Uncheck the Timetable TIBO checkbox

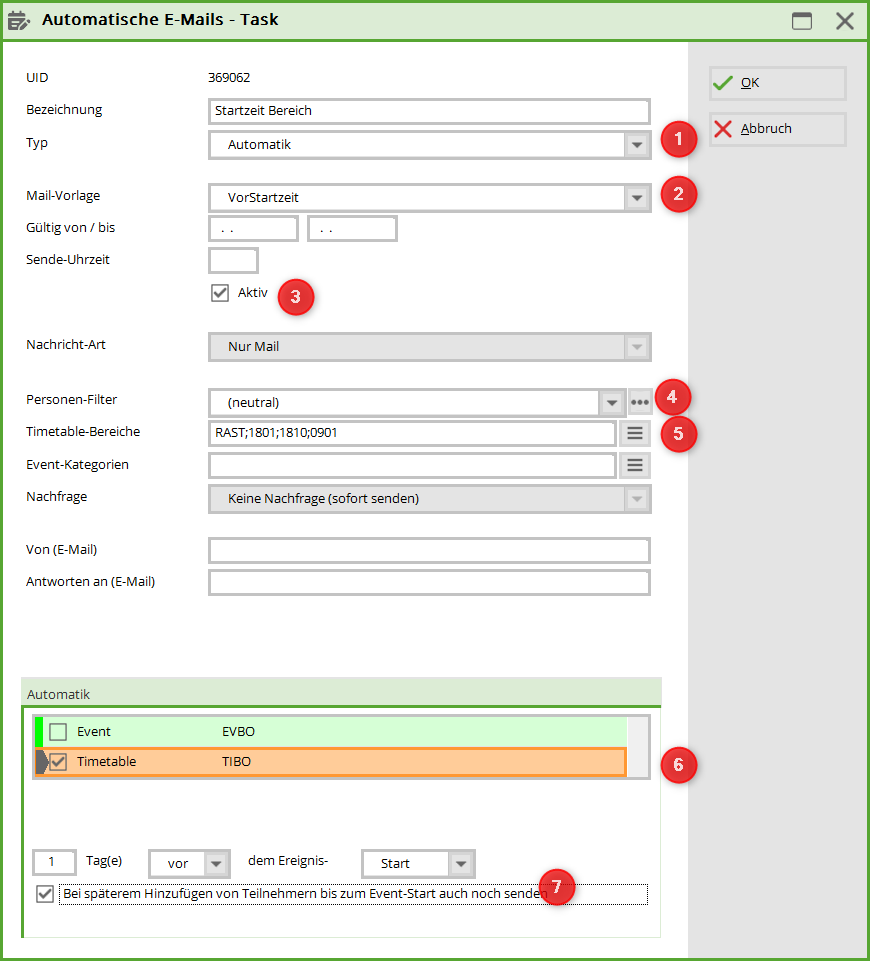coord(58,762)
